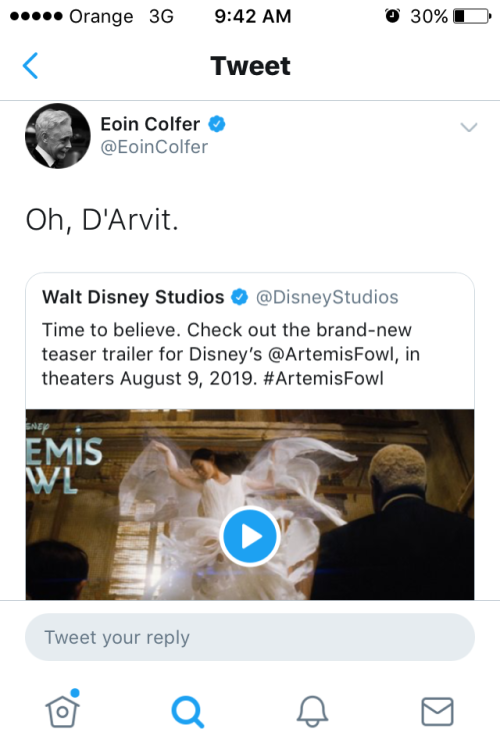Open the Notifications bell tab
This screenshot has height=750, width=500.
tap(312, 711)
